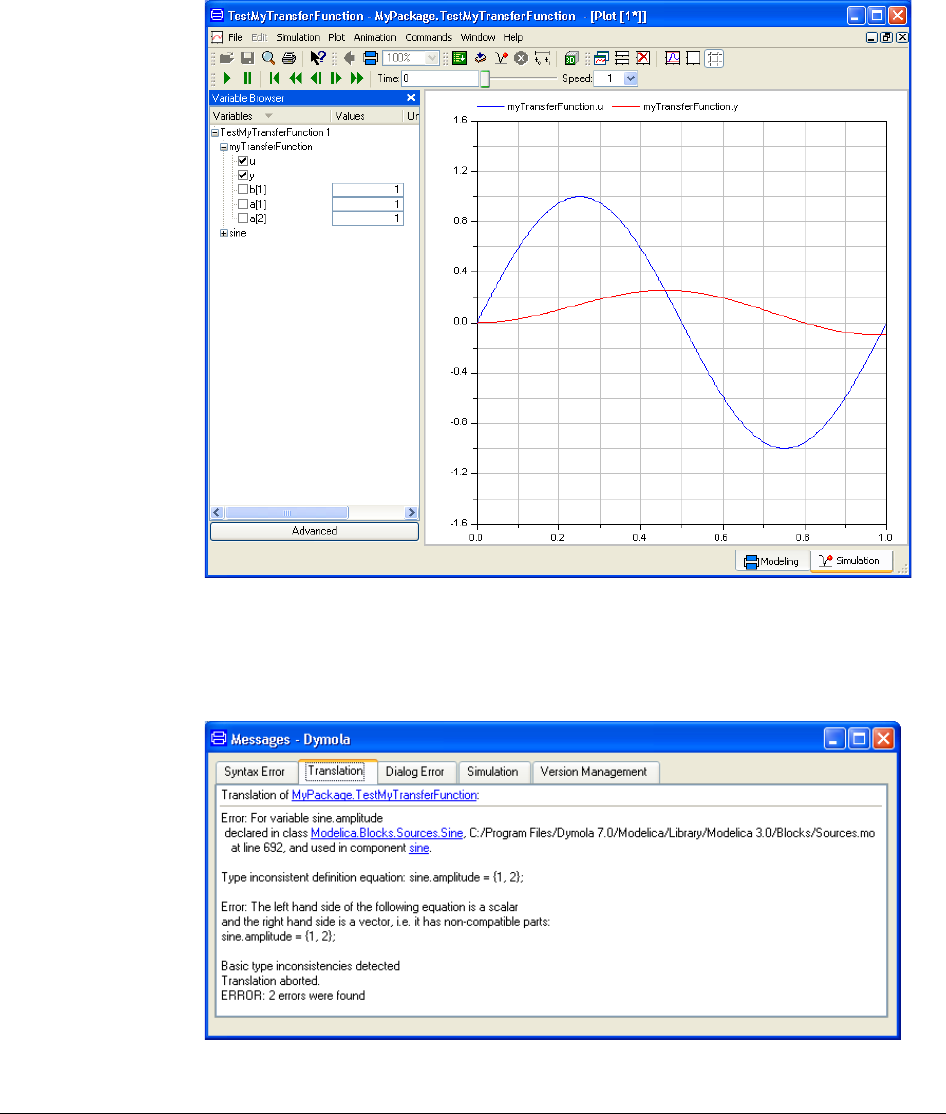Screen dimensions: 946x1114
Task: Click the Time input field
Action: coord(440,79)
